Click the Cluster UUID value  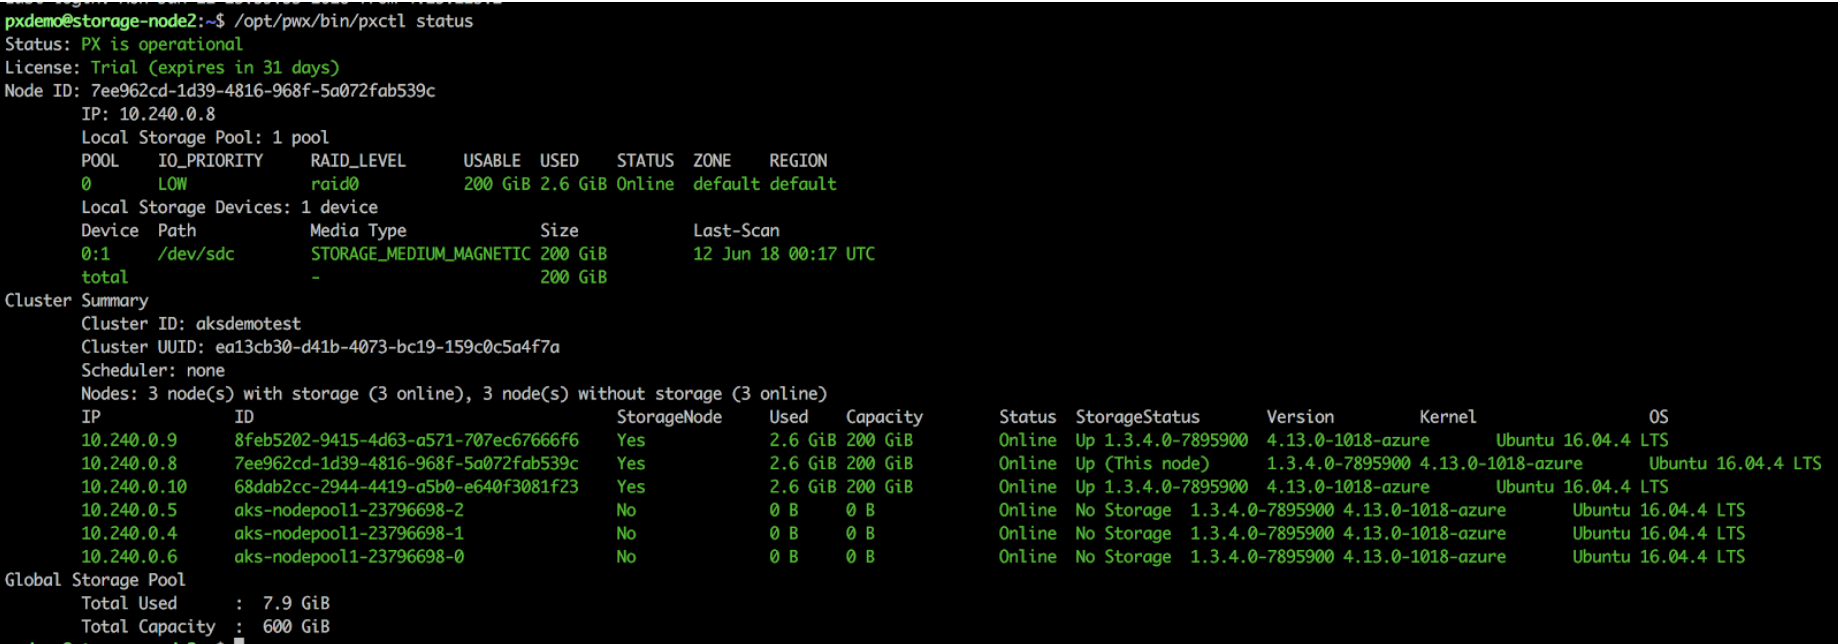click(387, 347)
